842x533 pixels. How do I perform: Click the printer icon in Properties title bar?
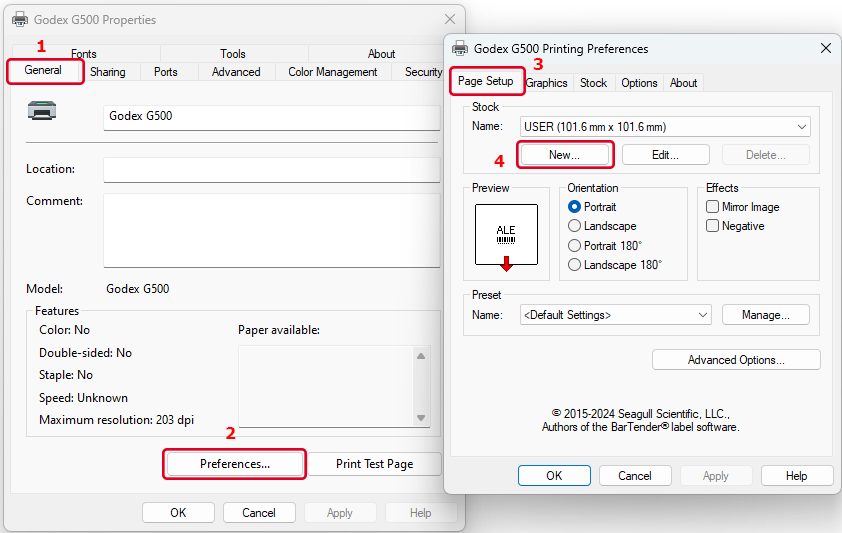click(x=20, y=20)
